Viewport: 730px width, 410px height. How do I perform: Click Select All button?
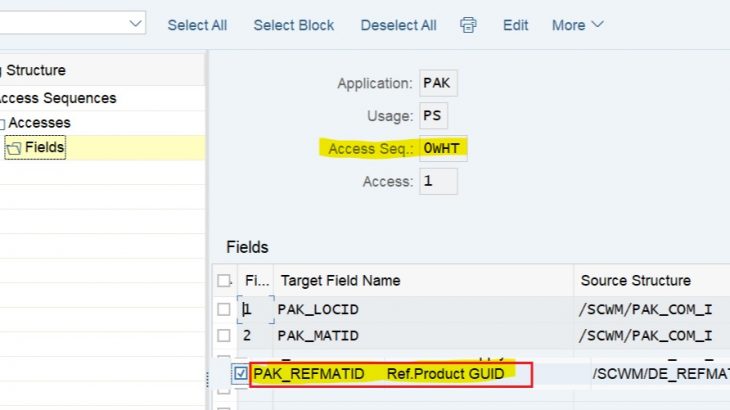point(197,25)
